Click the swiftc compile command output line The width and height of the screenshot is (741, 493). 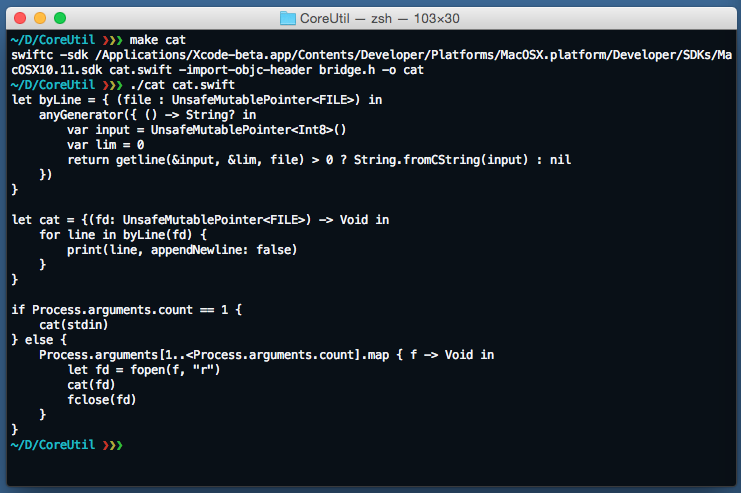[x=371, y=62]
